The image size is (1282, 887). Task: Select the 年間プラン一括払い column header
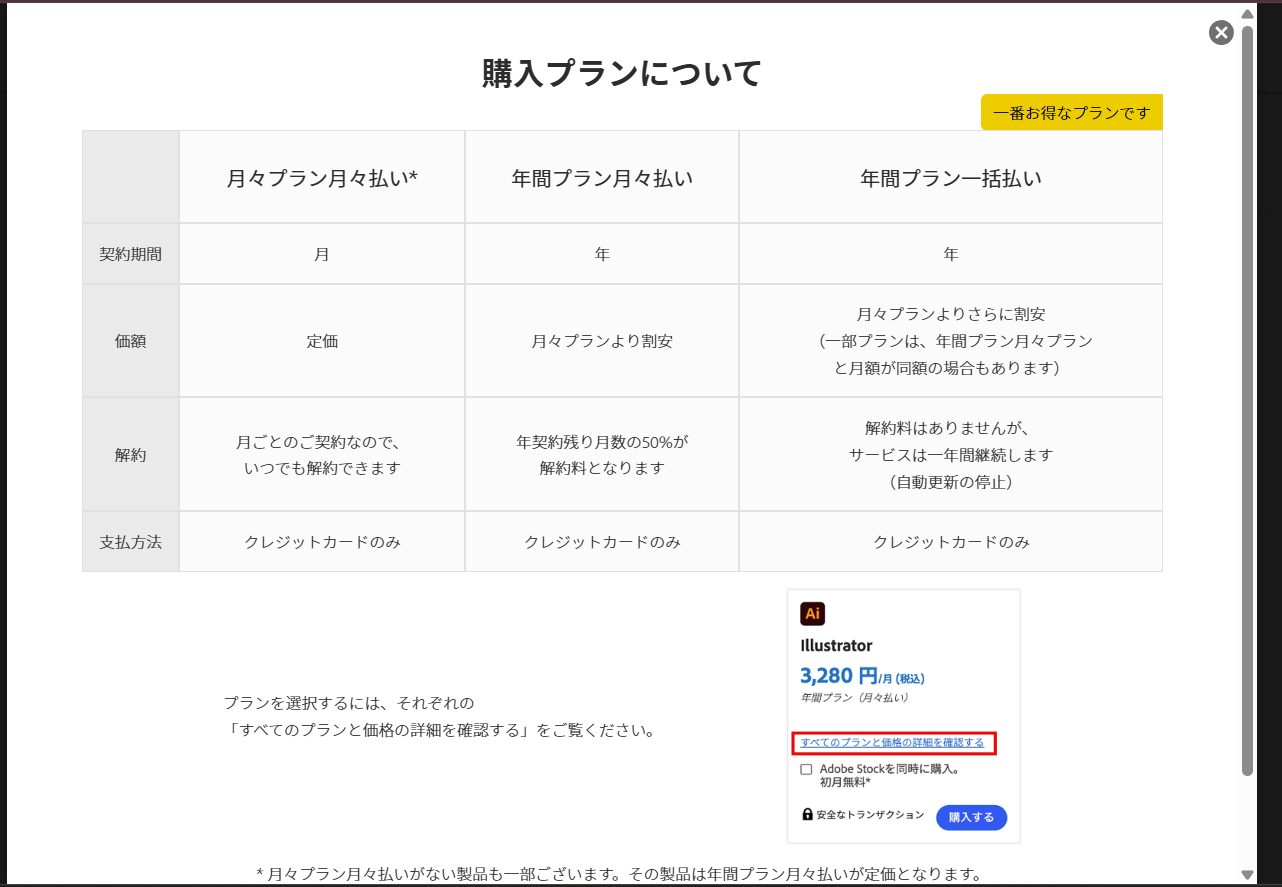950,178
